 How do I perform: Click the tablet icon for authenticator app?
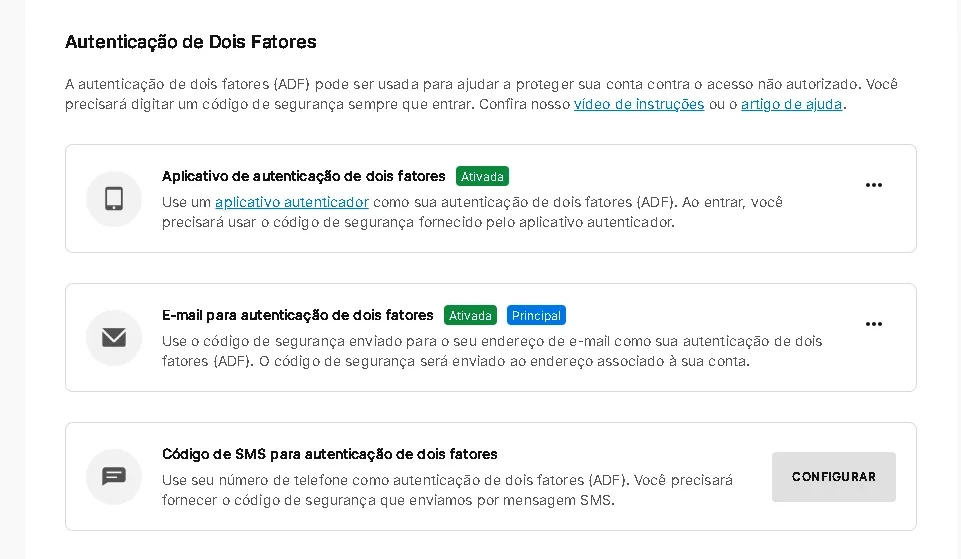(114, 199)
